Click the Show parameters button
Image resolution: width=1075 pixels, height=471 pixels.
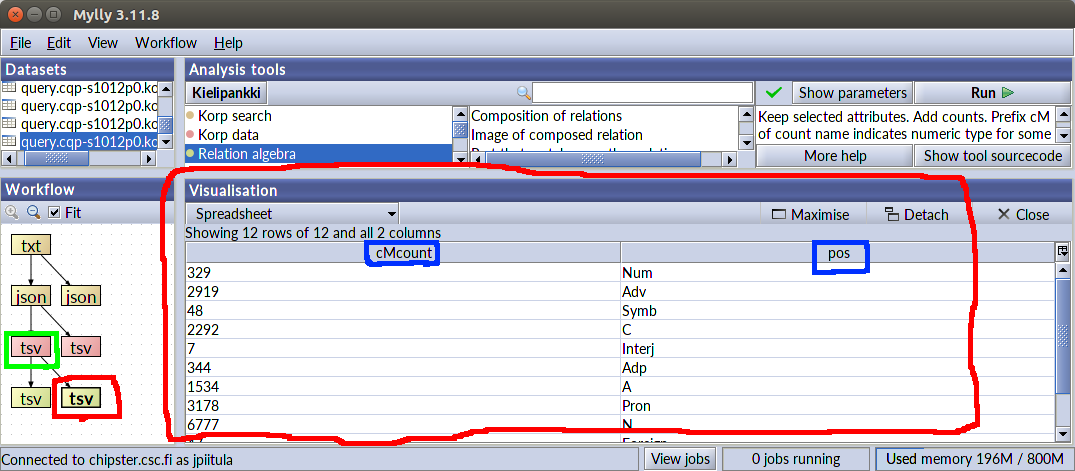(852, 93)
